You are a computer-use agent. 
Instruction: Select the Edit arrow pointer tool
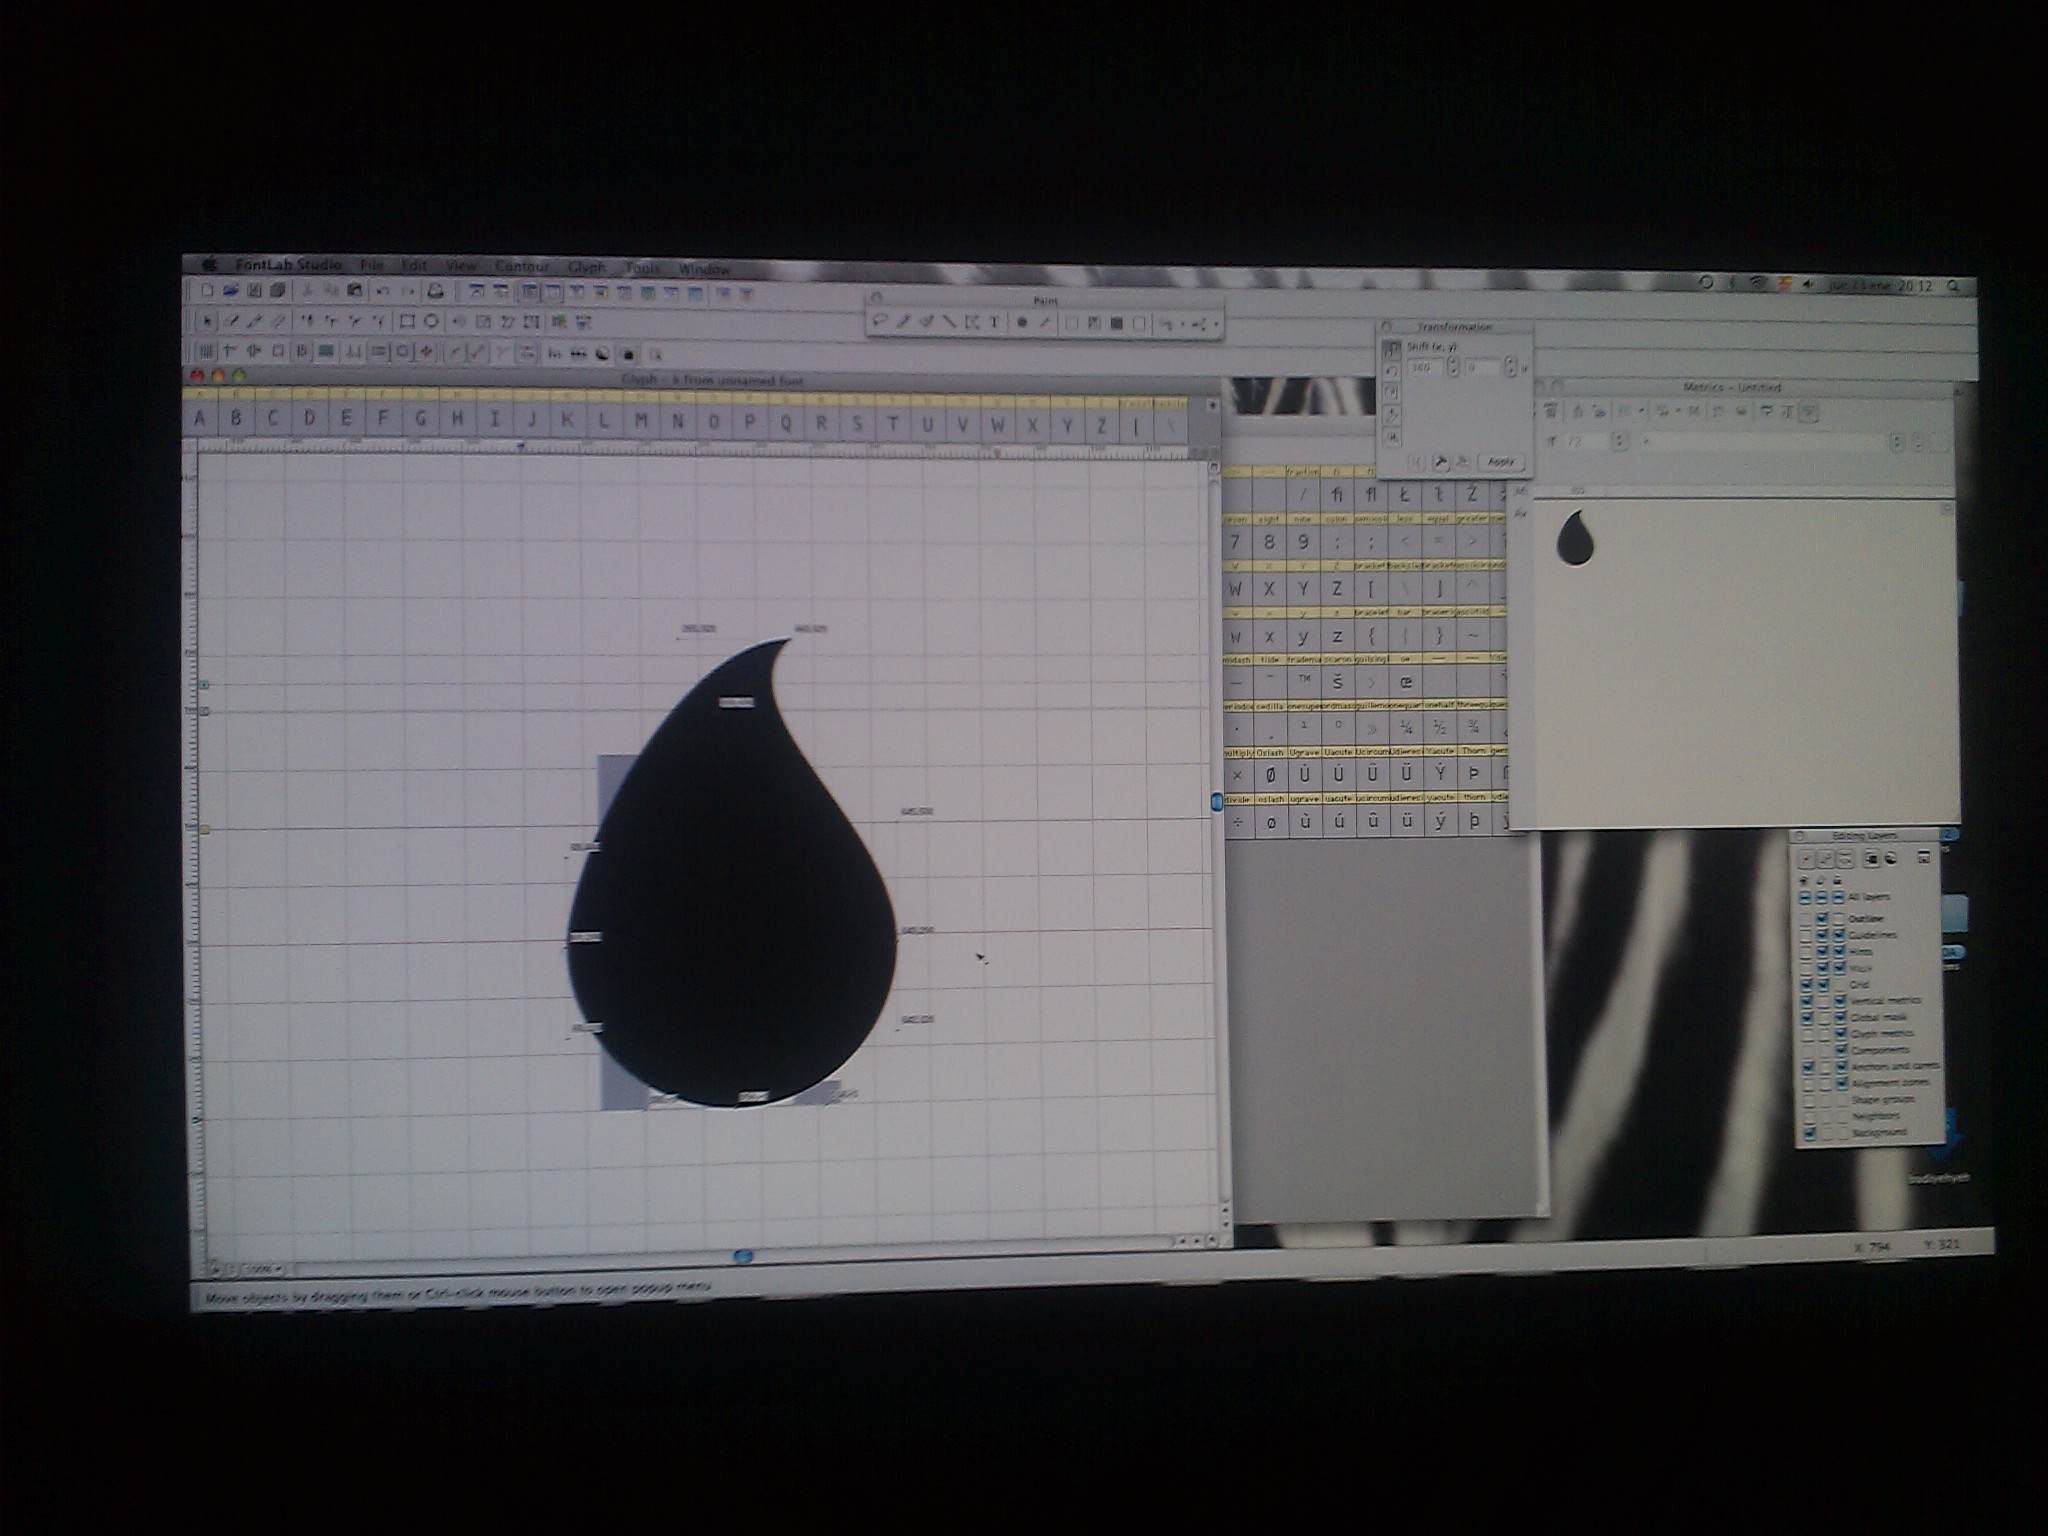coord(208,321)
